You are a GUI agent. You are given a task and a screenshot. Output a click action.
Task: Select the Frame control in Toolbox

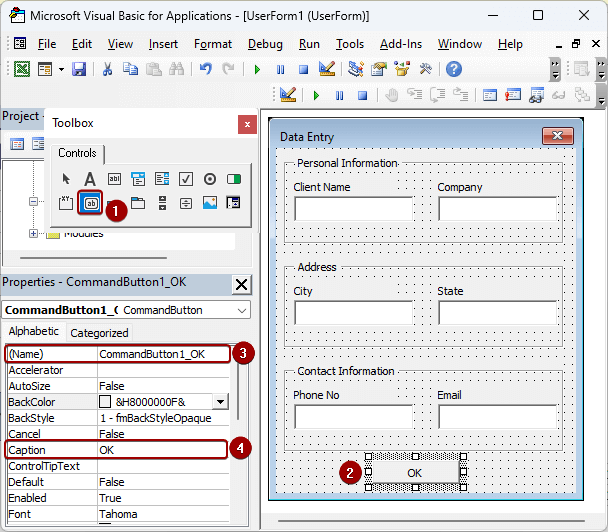pos(66,202)
